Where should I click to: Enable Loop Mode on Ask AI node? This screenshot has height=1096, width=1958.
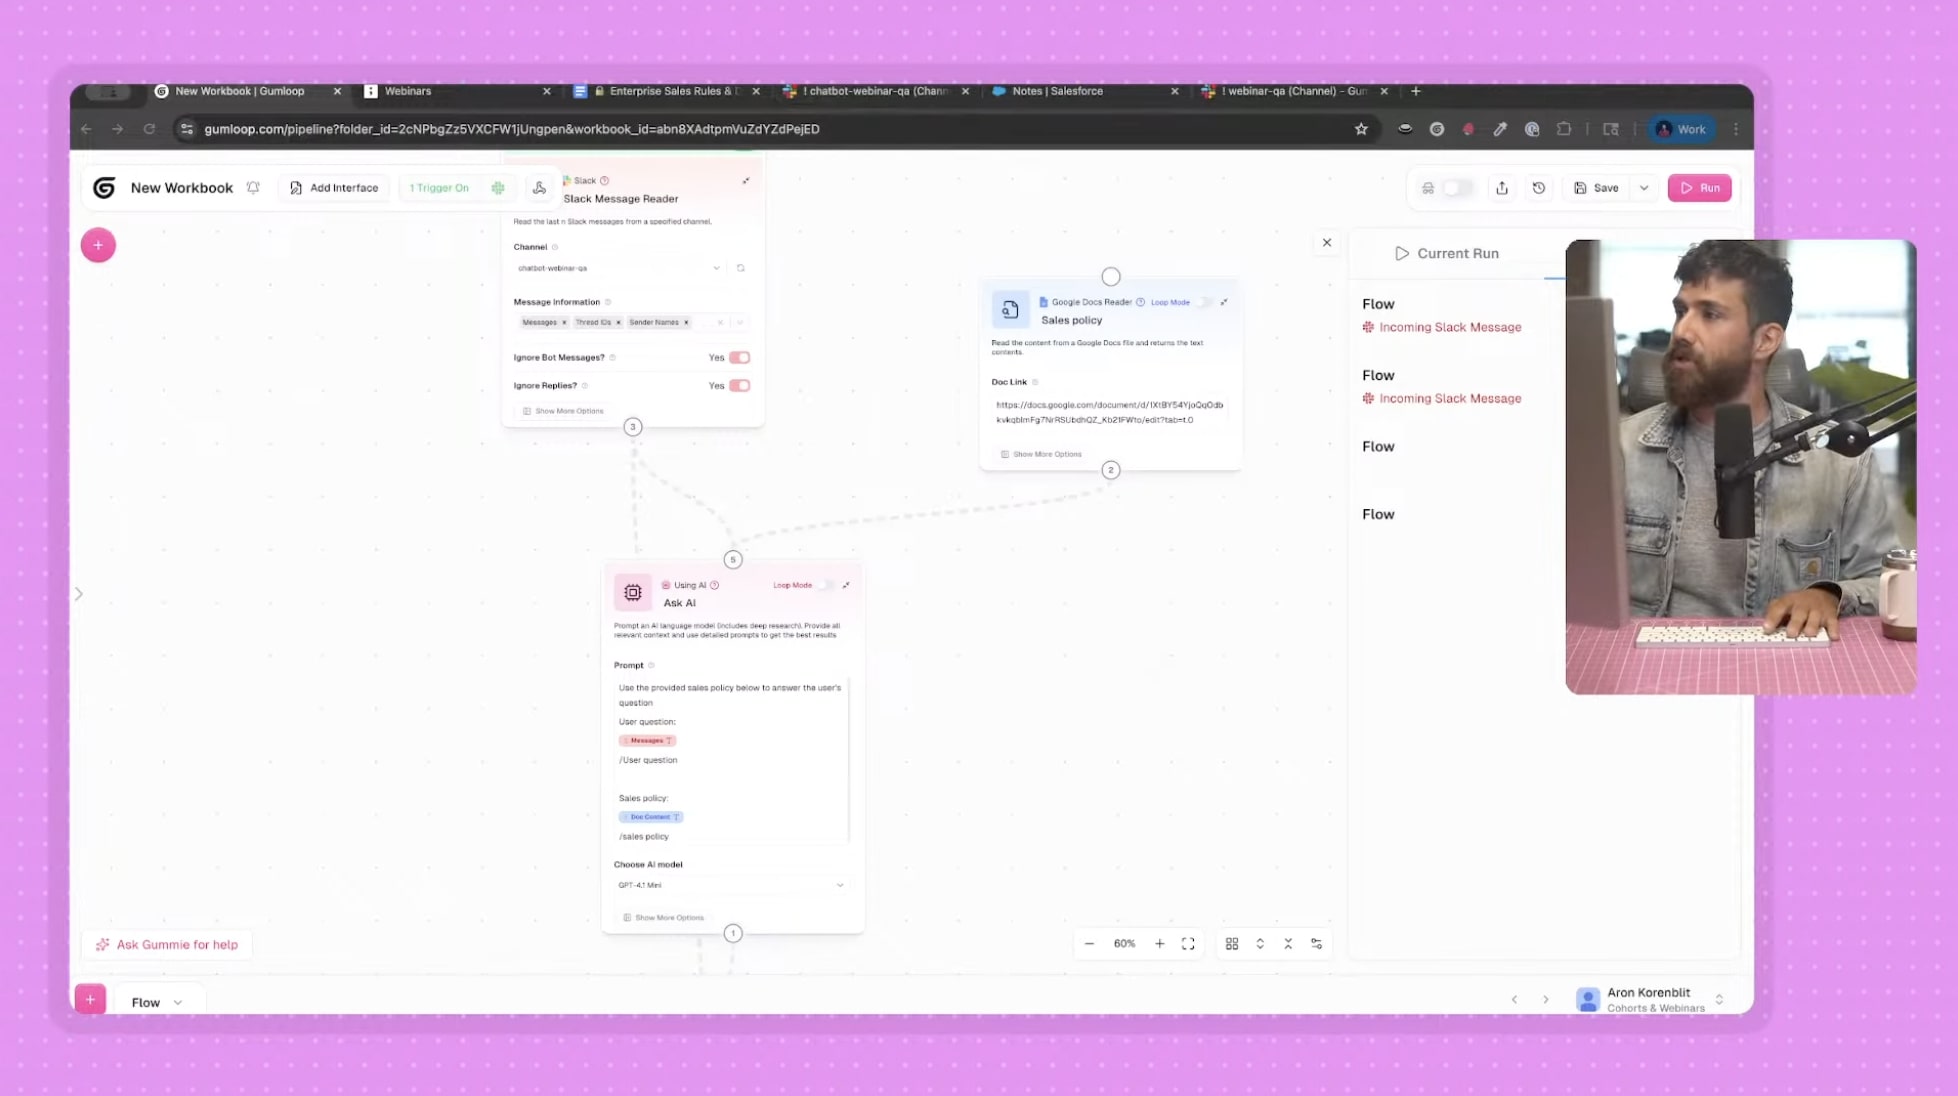825,585
